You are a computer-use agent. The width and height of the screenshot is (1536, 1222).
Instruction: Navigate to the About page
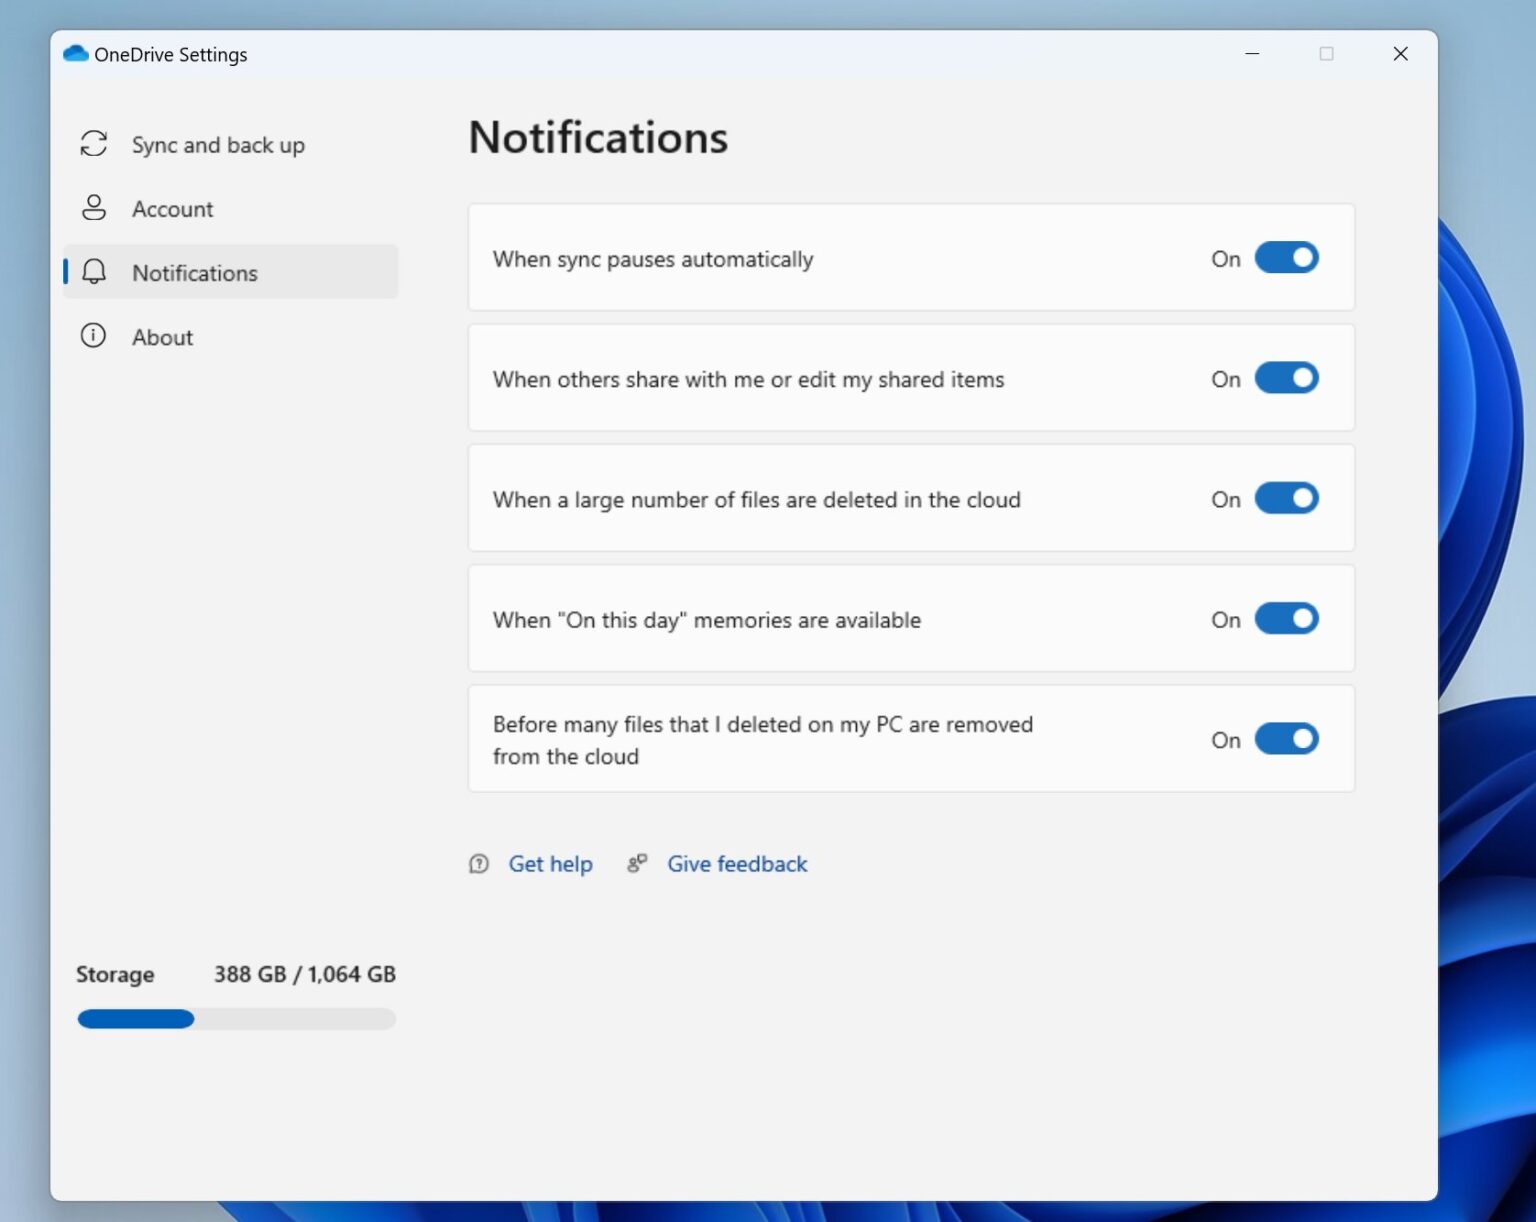tap(162, 337)
